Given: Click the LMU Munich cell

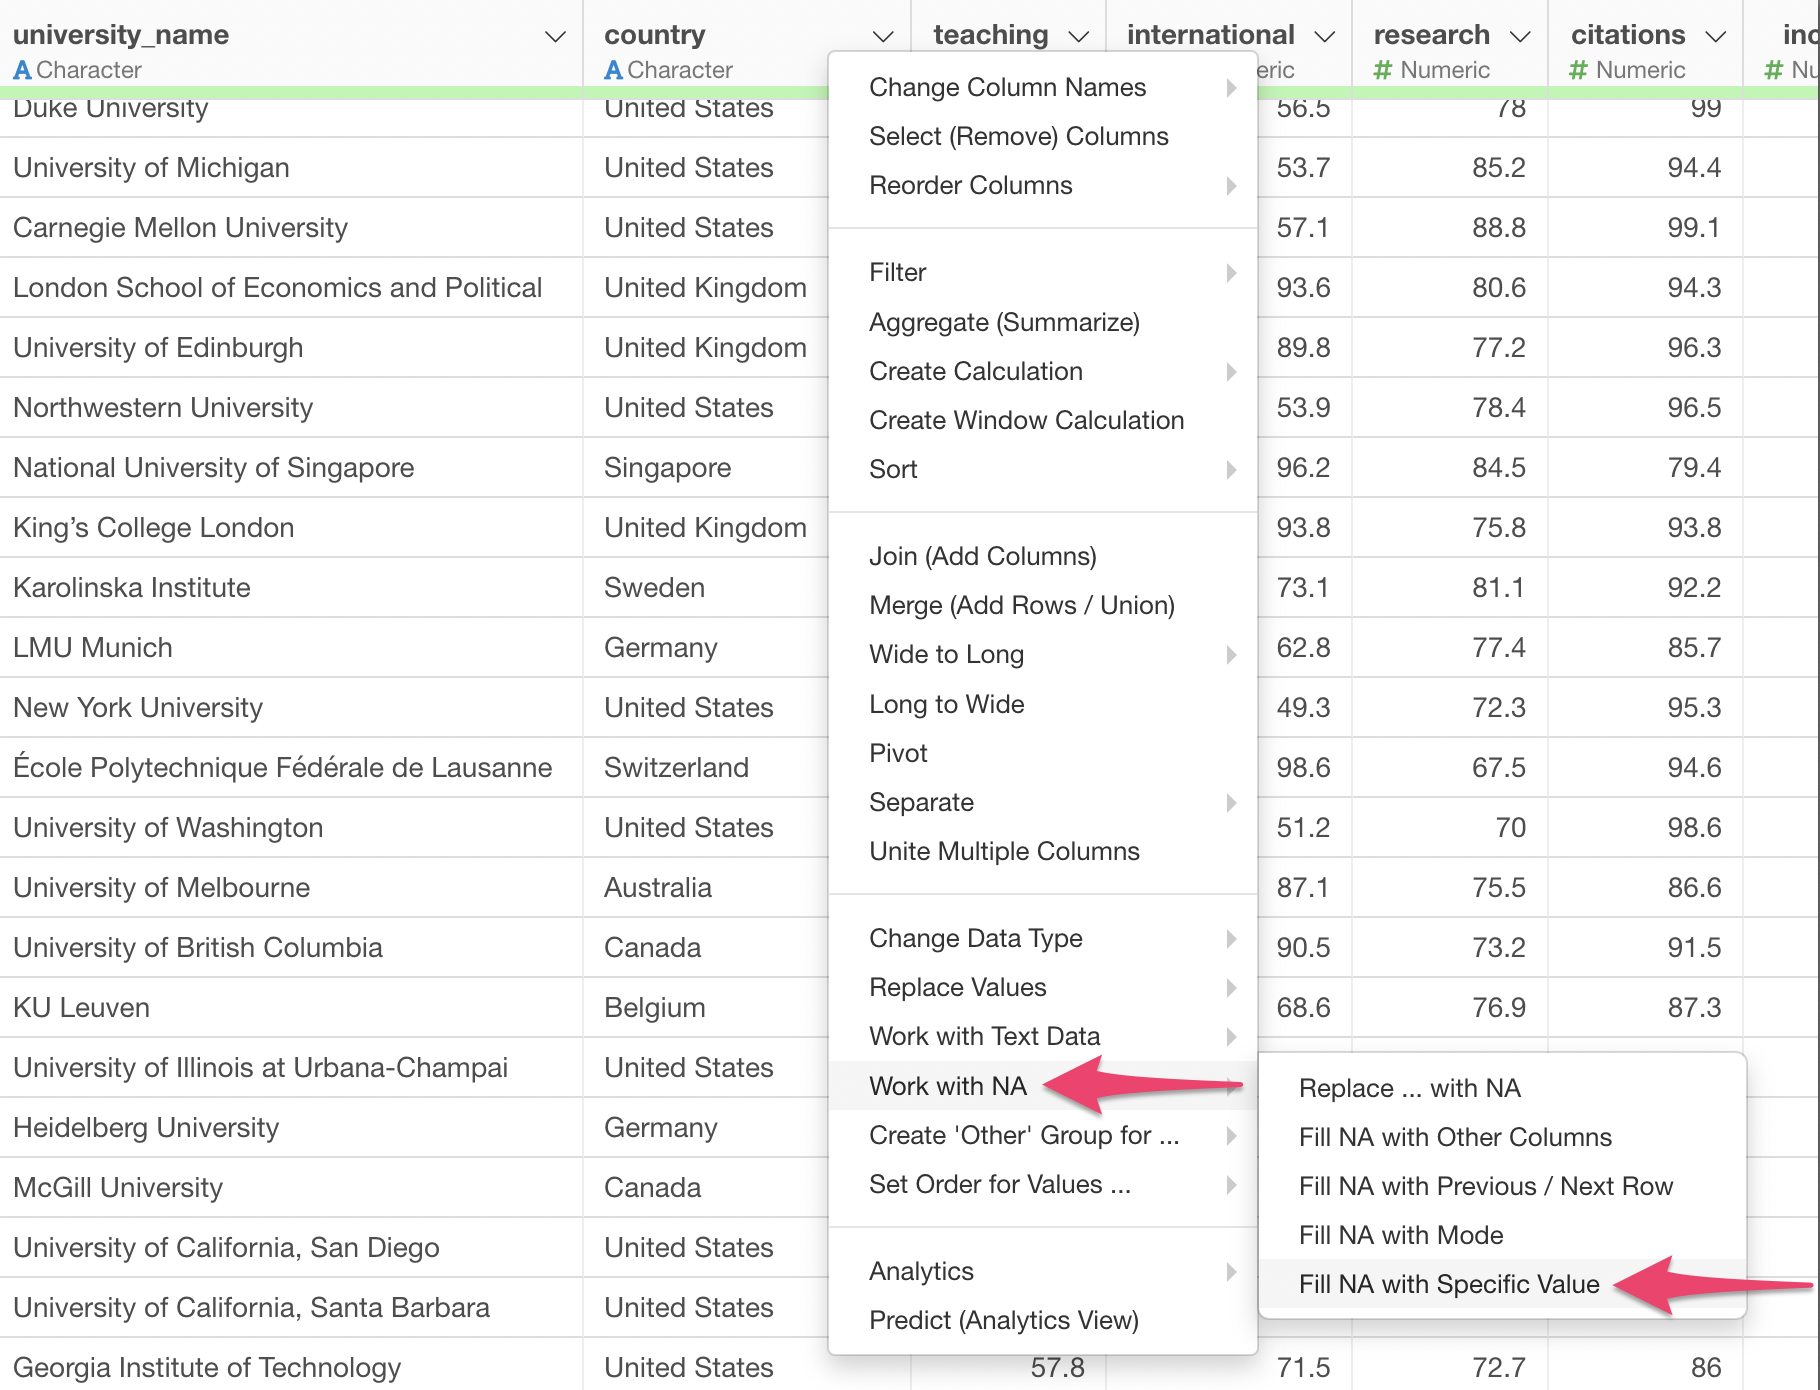Looking at the screenshot, I should pos(291,647).
